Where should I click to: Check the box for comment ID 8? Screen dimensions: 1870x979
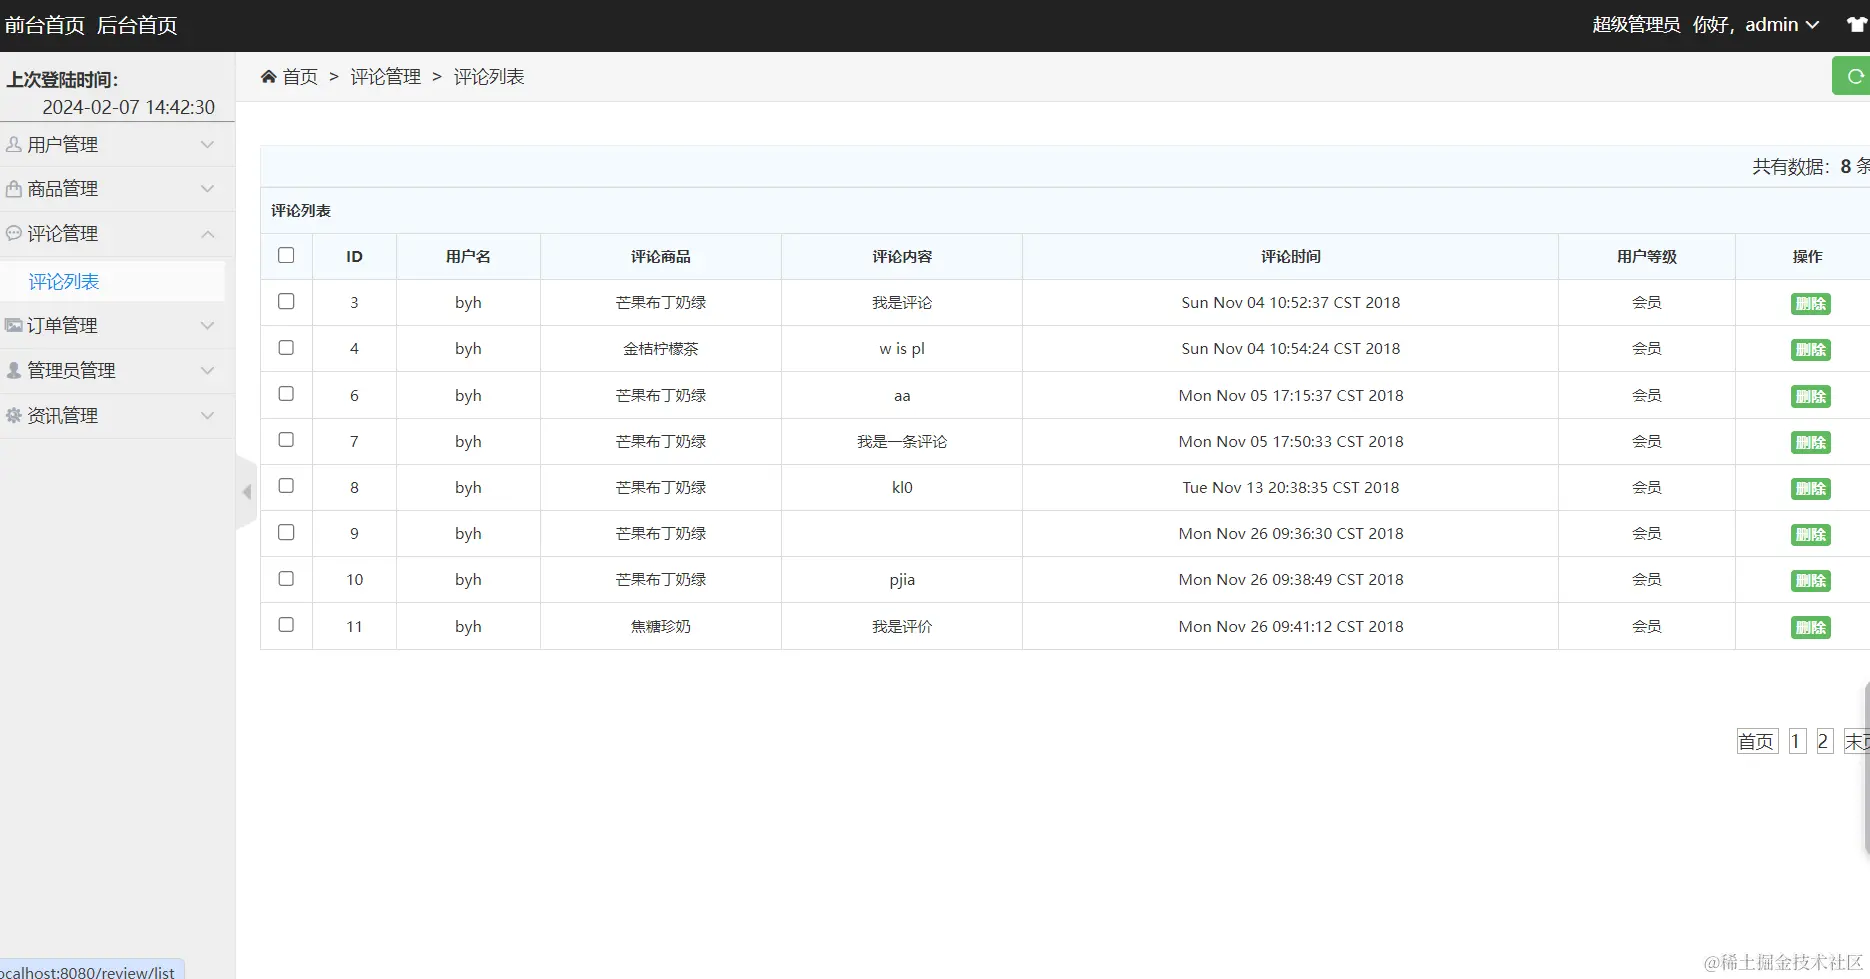(286, 485)
